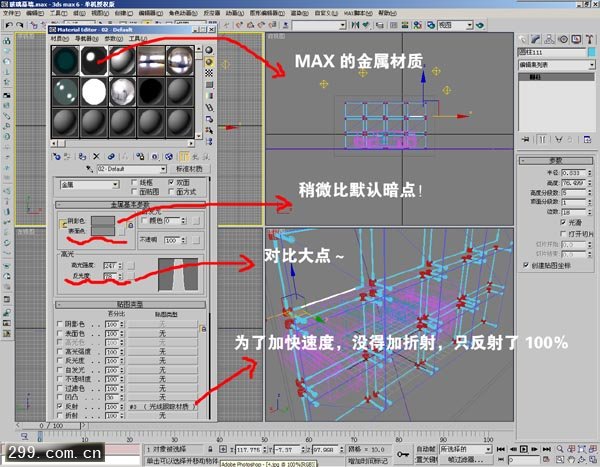
Task: Enable the 面贴图 face map checkbox
Action: (134, 191)
